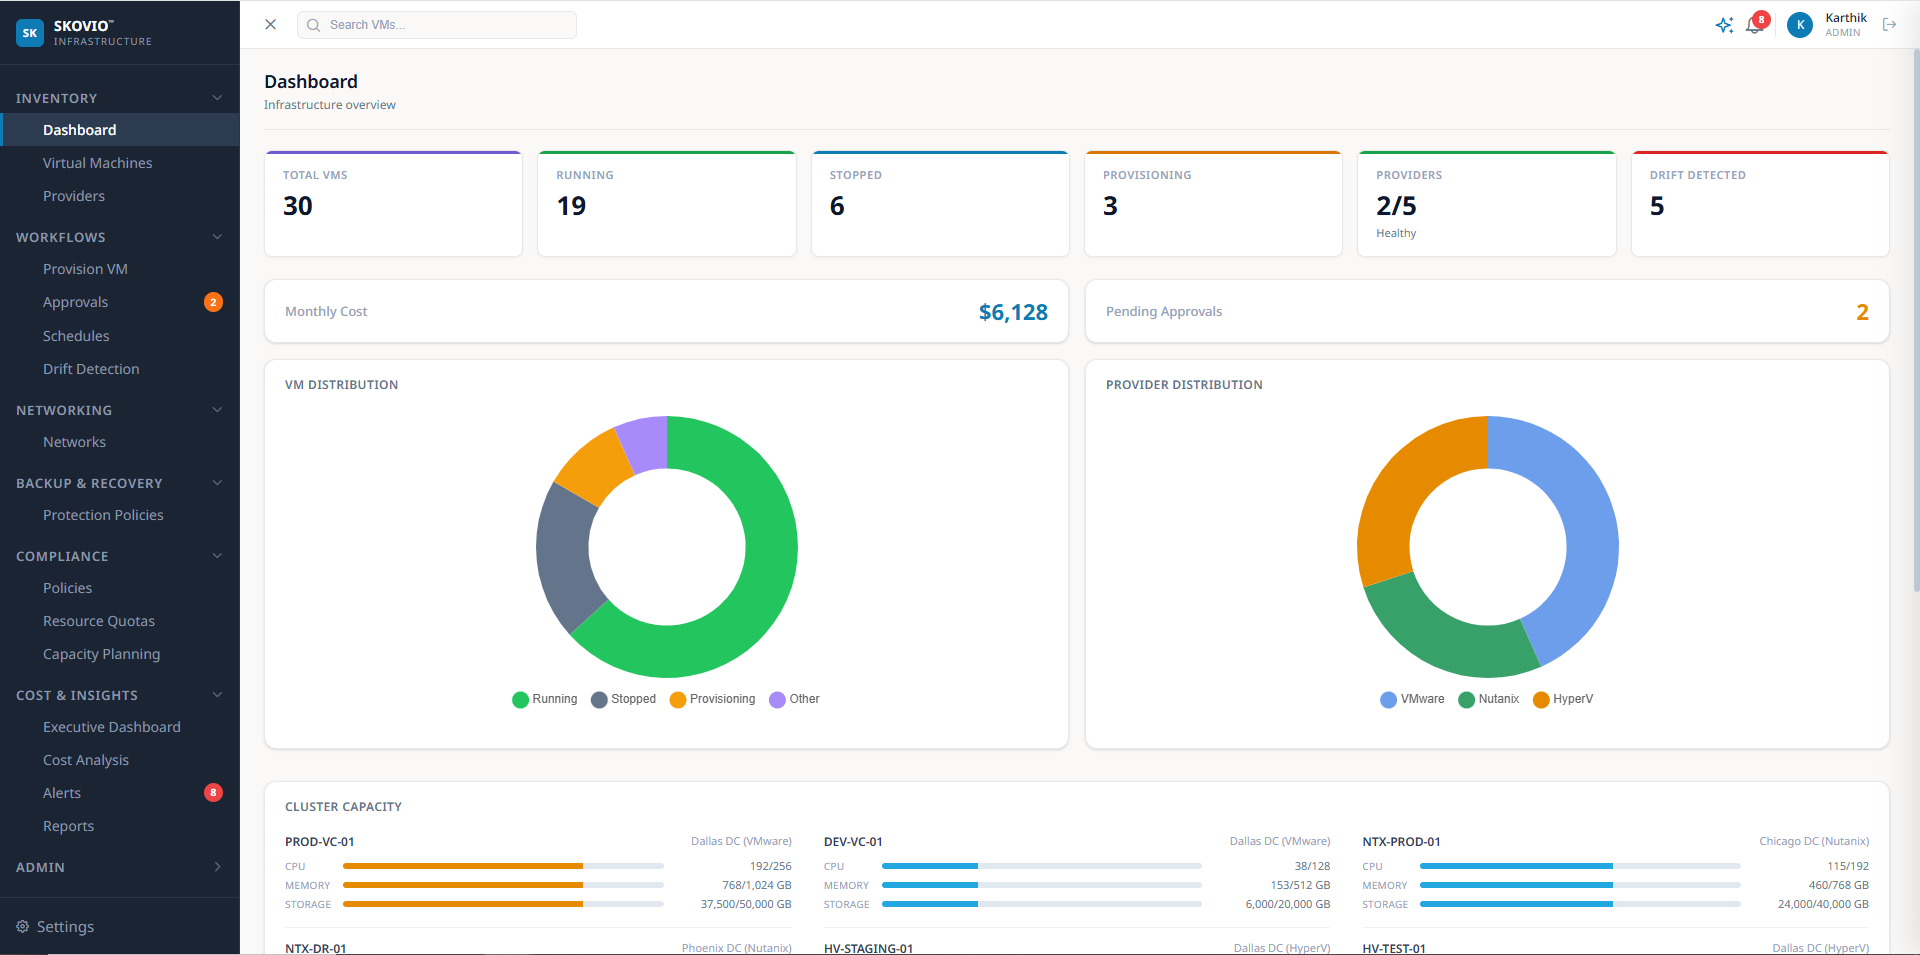Select the Dashboard sidebar item

tap(120, 130)
